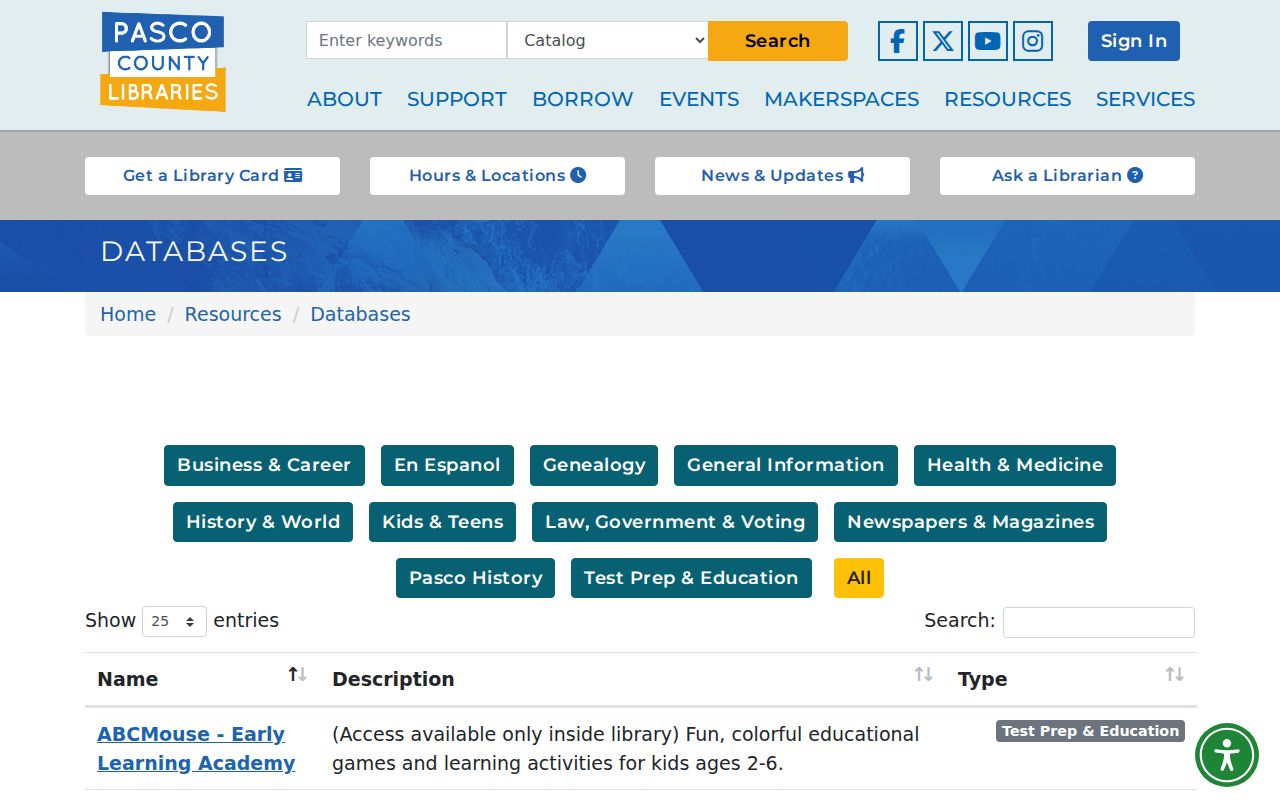1280x800 pixels.
Task: Sort table by Type column arrows
Action: 1174,675
